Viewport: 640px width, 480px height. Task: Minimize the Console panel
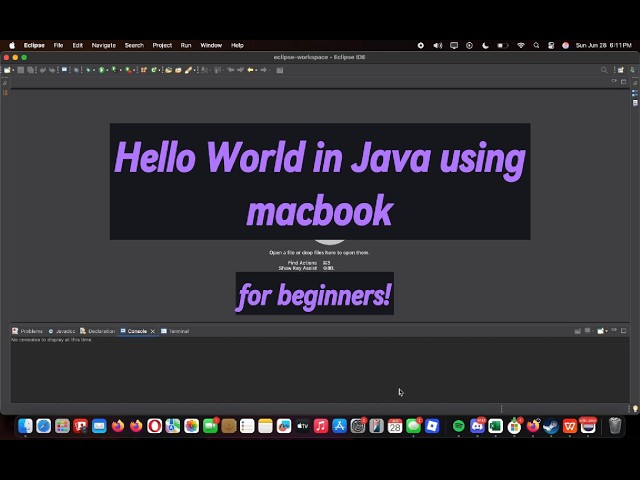click(614, 330)
